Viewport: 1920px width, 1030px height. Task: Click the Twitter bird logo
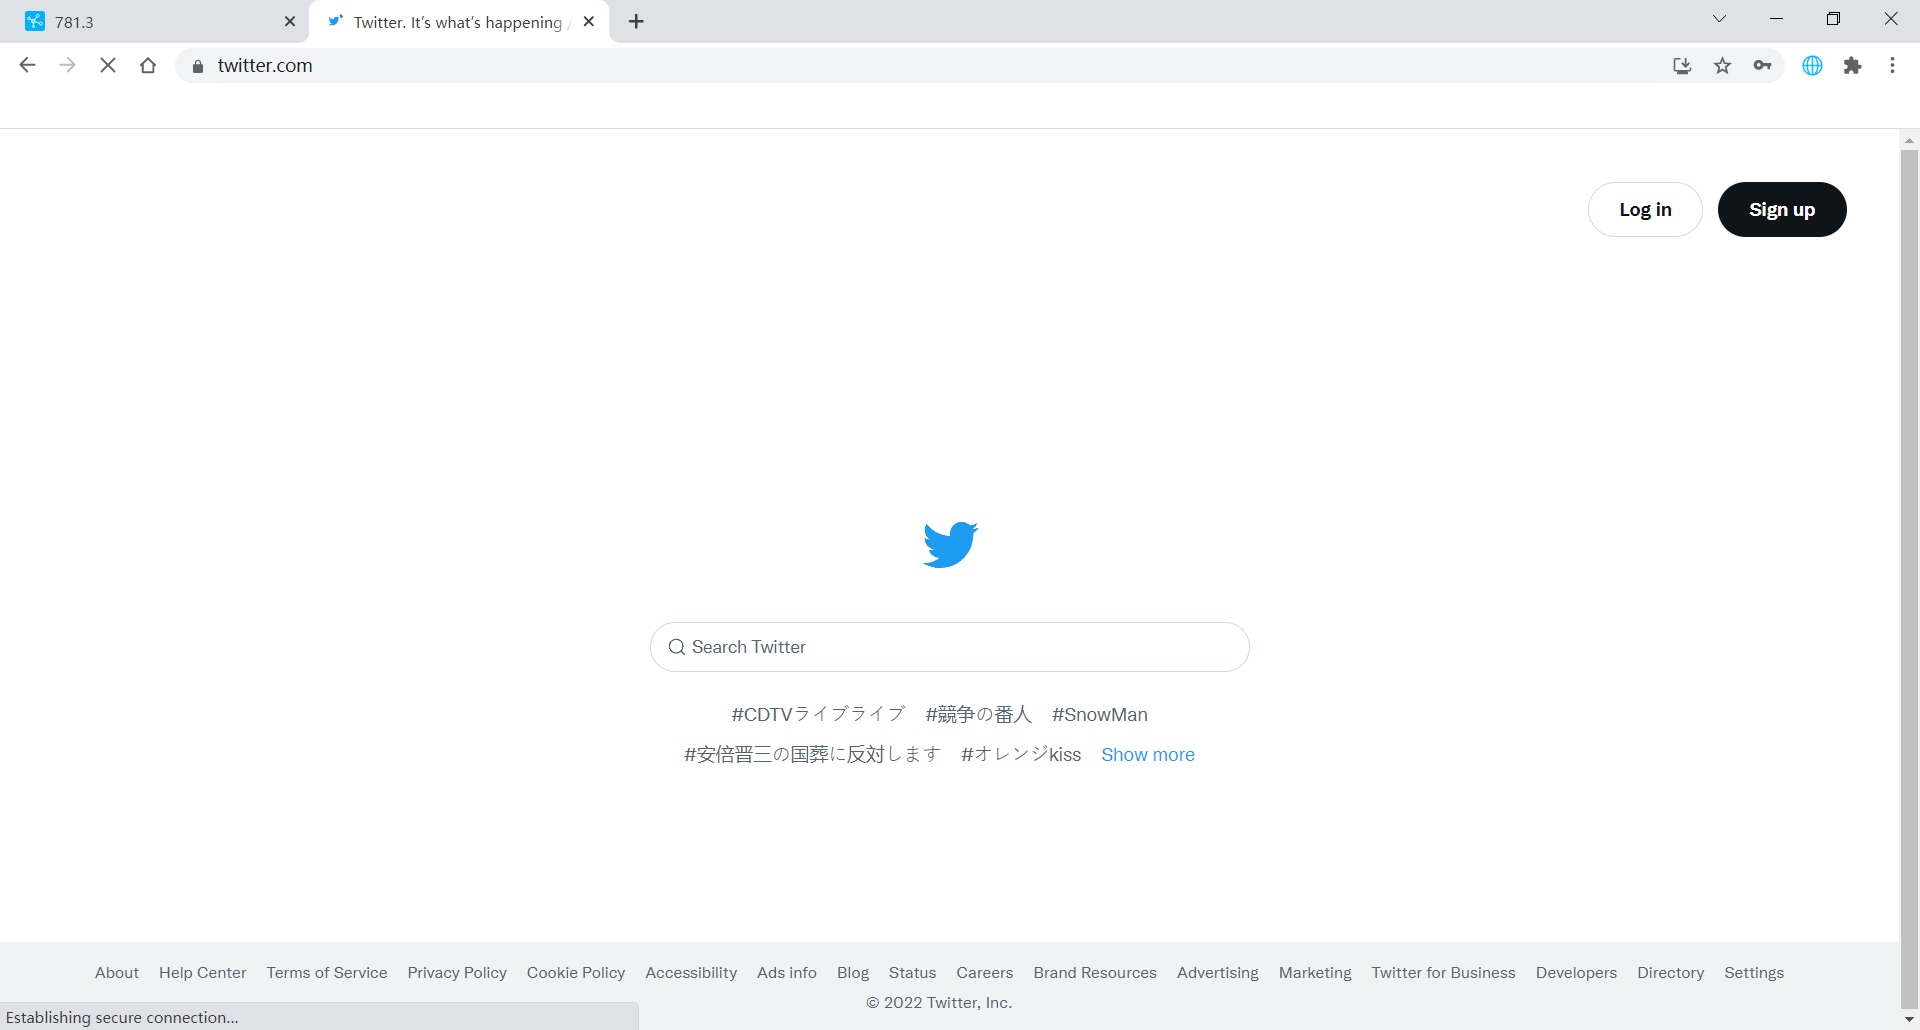950,545
